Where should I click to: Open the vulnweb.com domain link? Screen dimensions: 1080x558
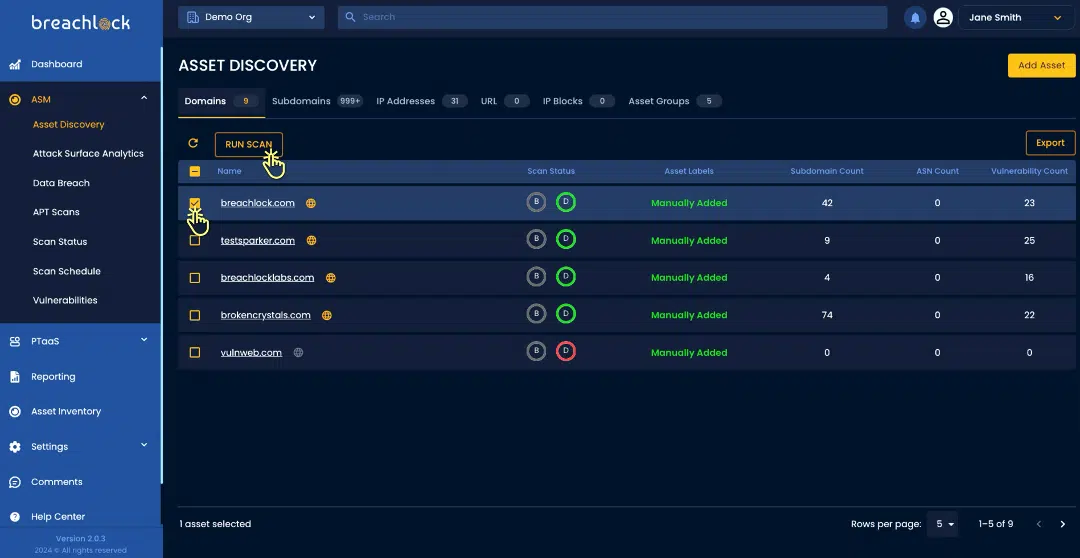251,353
